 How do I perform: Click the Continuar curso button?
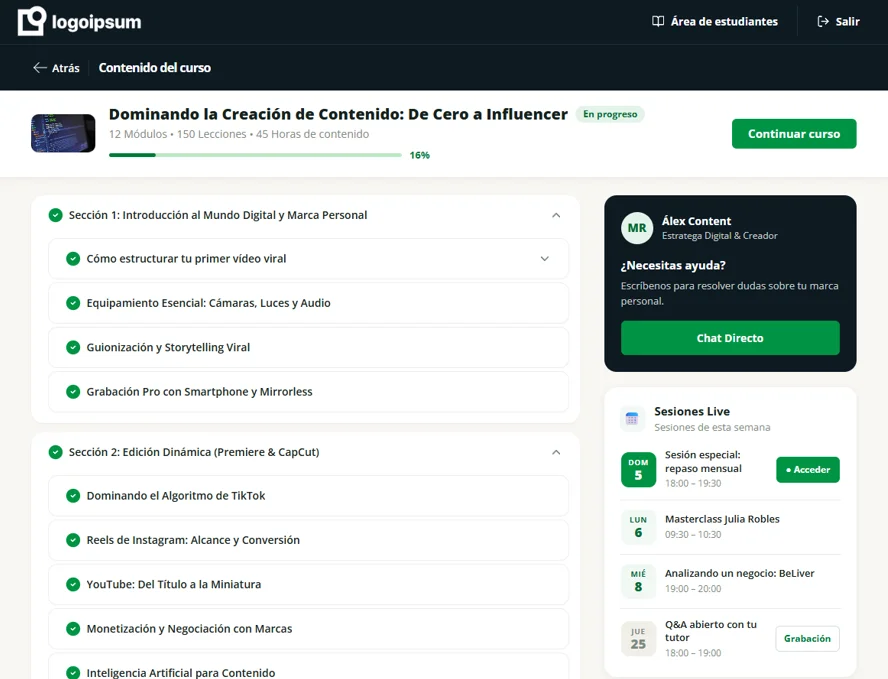[794, 134]
